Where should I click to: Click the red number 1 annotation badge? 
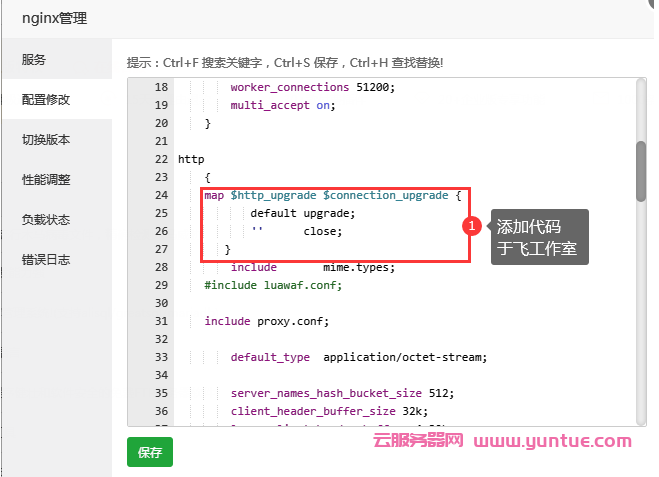[473, 227]
